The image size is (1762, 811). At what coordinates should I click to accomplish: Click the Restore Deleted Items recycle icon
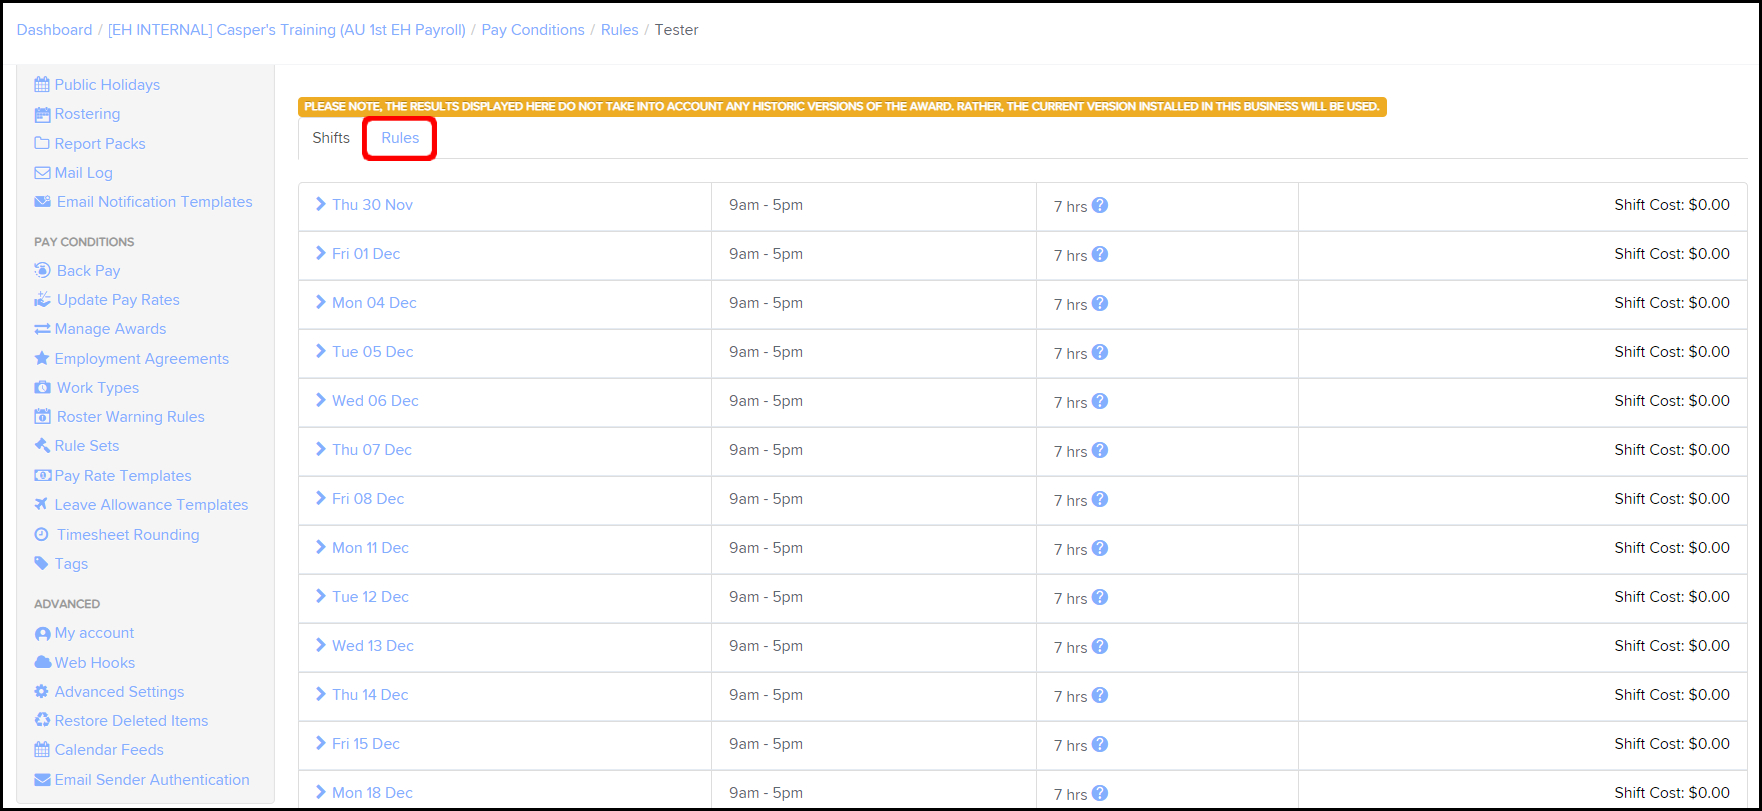coord(42,720)
